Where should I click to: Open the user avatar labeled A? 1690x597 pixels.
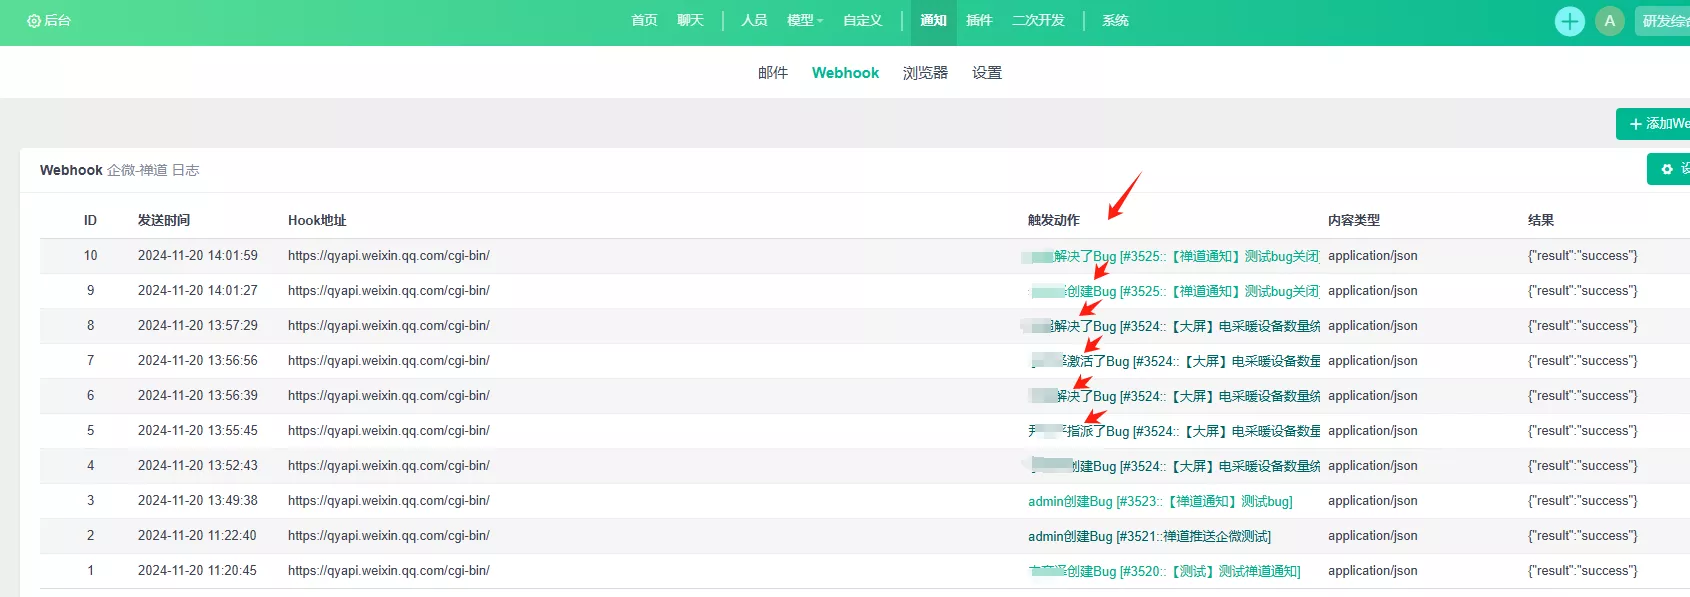pyautogui.click(x=1610, y=21)
